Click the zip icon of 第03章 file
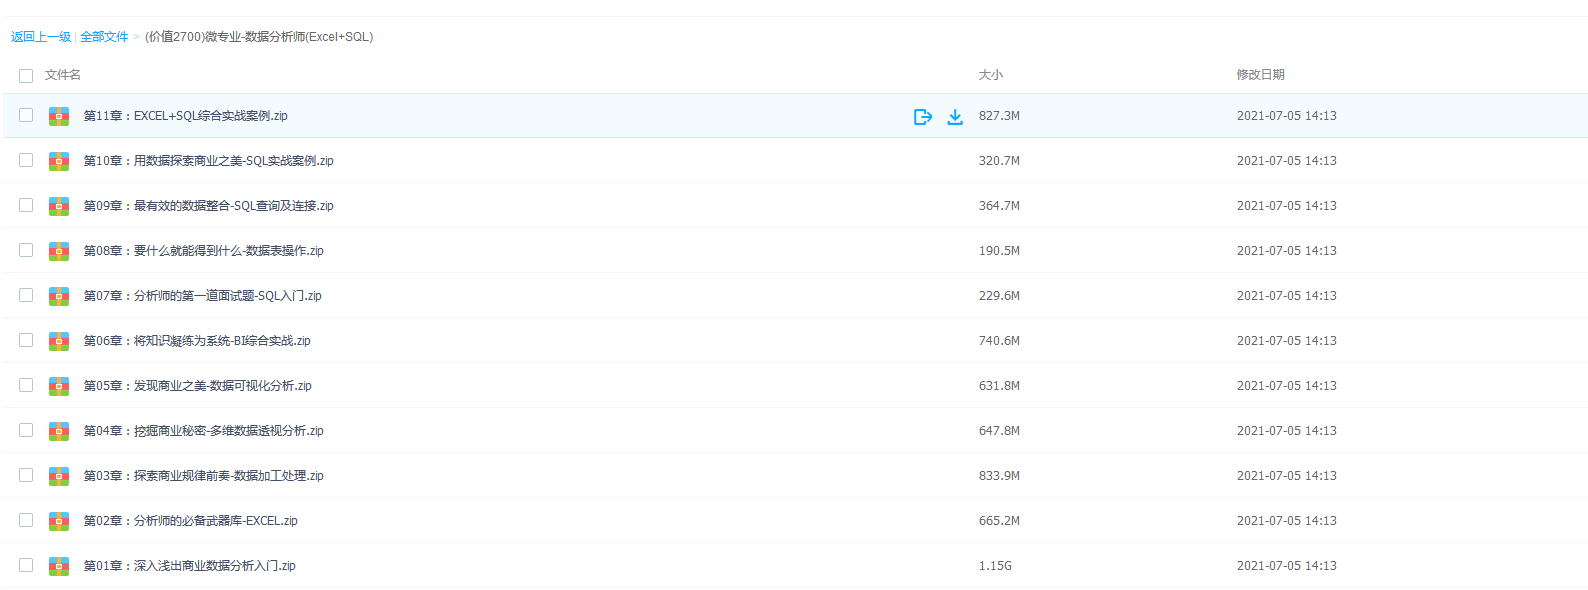Screen dimensions: 1588x590 (59, 476)
